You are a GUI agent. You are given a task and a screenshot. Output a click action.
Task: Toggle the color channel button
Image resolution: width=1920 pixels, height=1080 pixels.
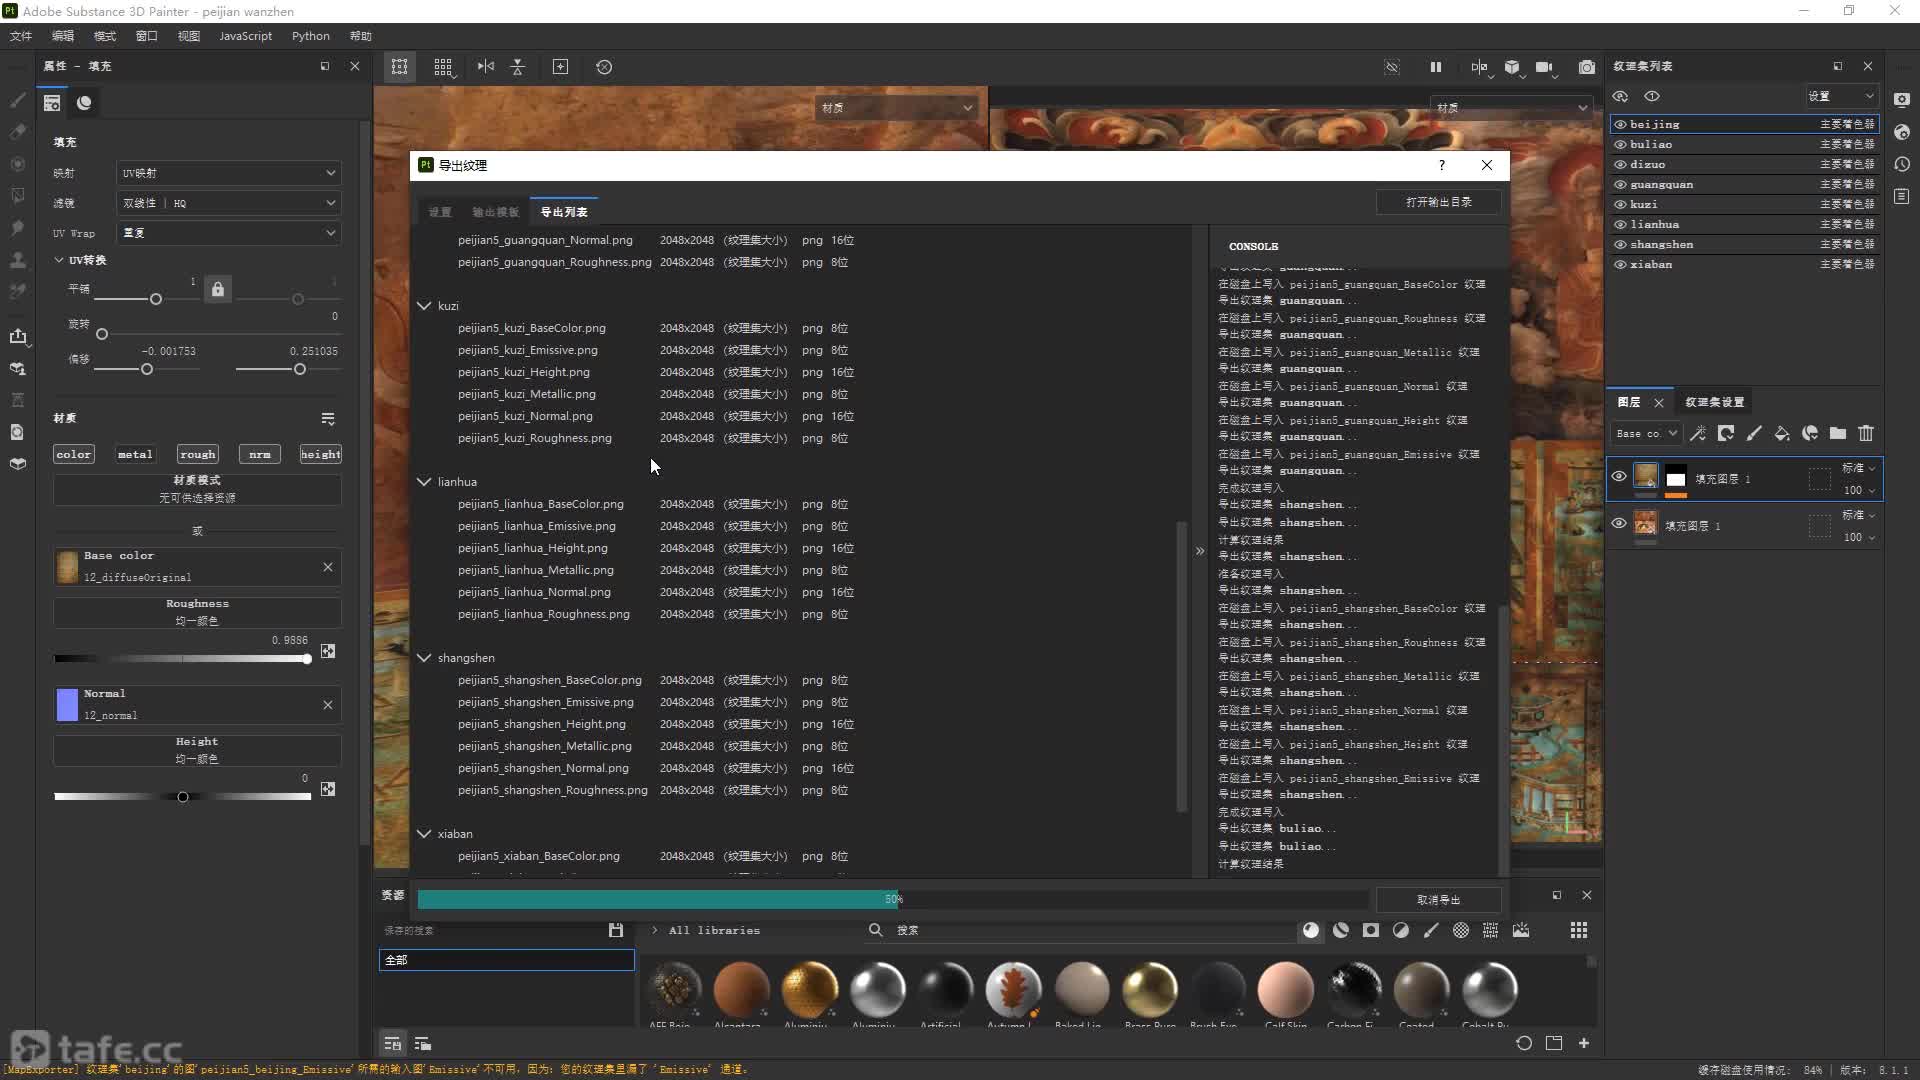pyautogui.click(x=74, y=454)
